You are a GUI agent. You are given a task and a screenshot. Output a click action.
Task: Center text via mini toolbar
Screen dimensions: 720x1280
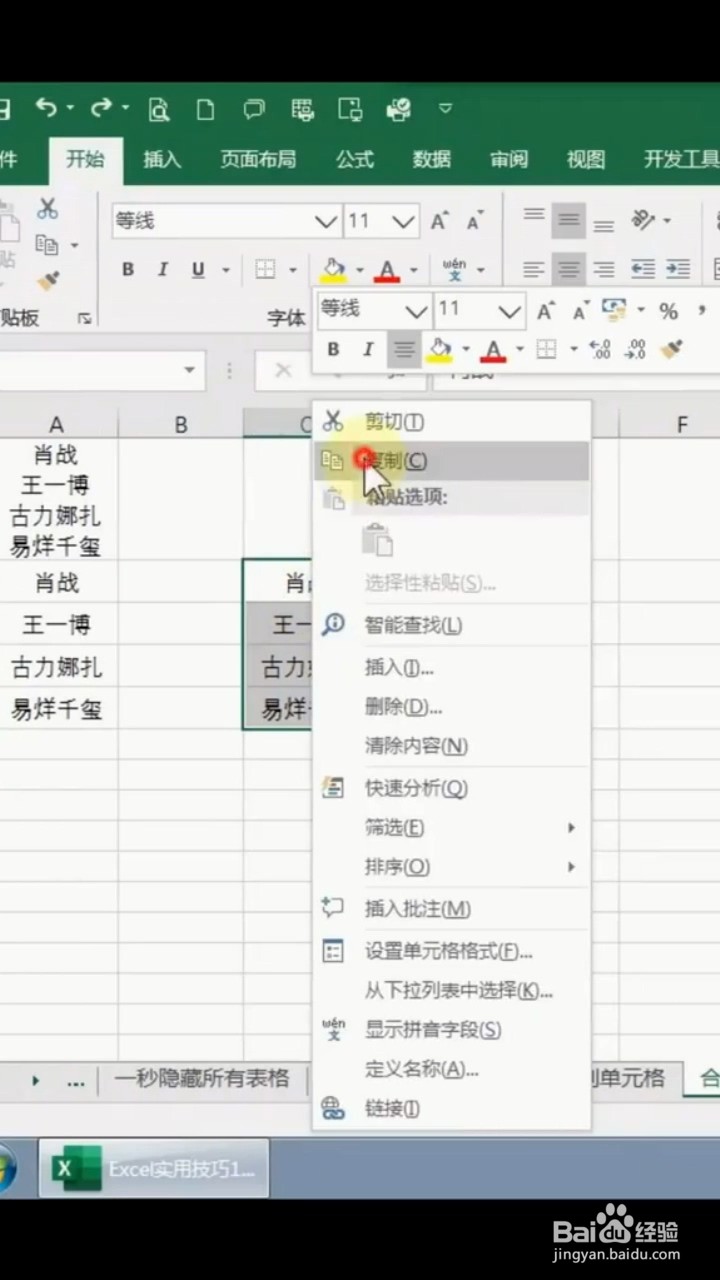(x=404, y=349)
